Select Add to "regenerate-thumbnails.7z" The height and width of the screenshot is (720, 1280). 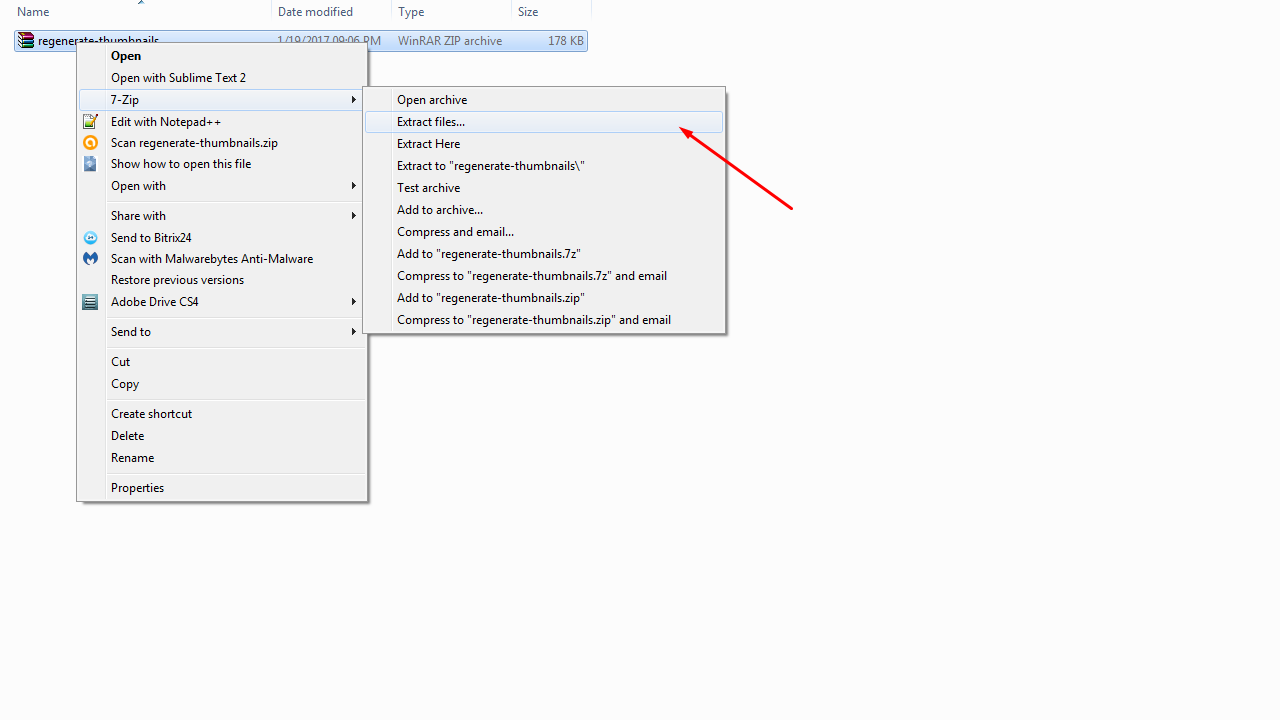pyautogui.click(x=544, y=254)
